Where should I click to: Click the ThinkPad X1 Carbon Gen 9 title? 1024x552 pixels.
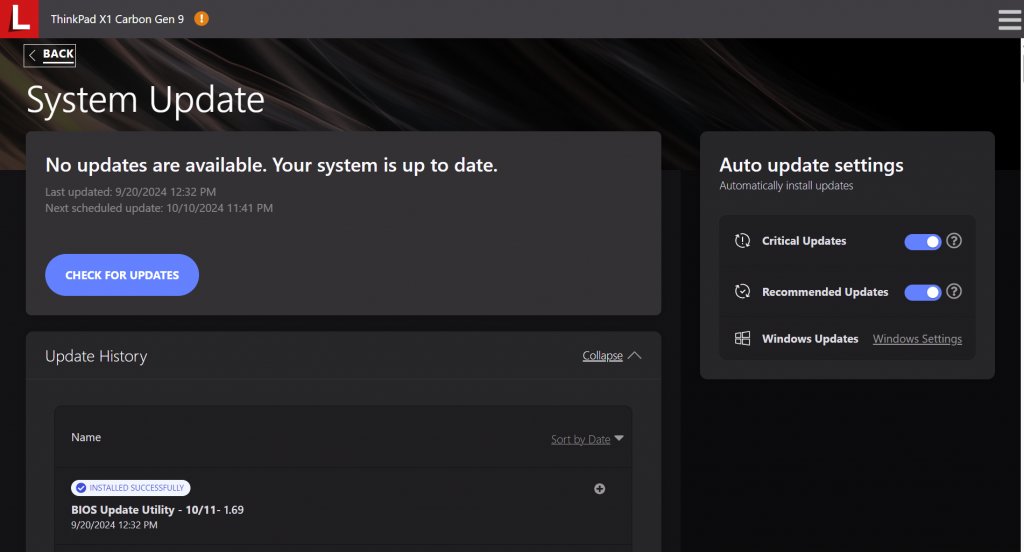(x=118, y=19)
